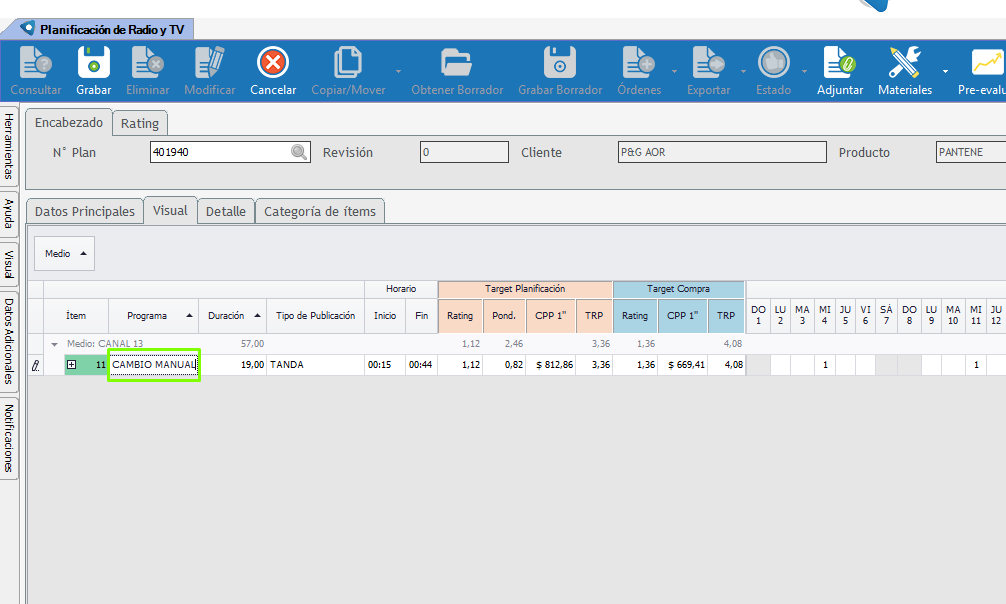Click the MI 4 day cell with value 1
Image resolution: width=1006 pixels, height=604 pixels.
click(x=825, y=365)
